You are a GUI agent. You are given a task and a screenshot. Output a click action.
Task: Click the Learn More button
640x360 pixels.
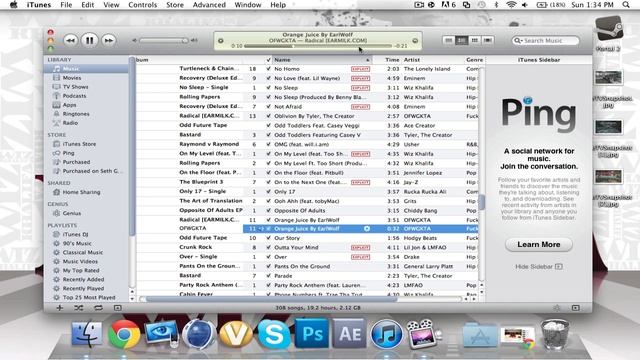[539, 244]
